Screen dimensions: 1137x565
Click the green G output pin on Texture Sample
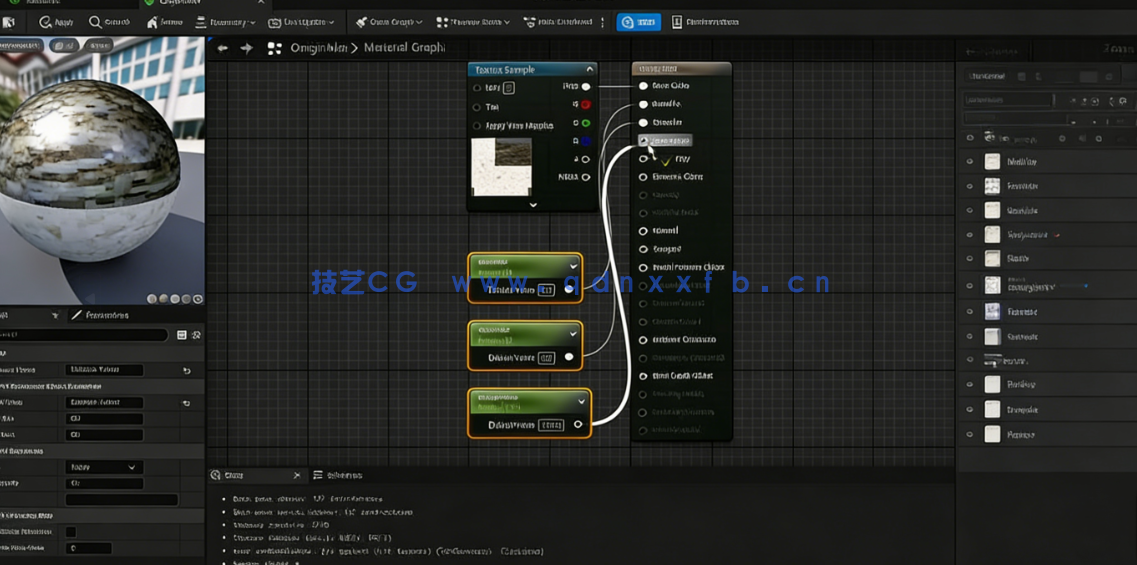[586, 123]
